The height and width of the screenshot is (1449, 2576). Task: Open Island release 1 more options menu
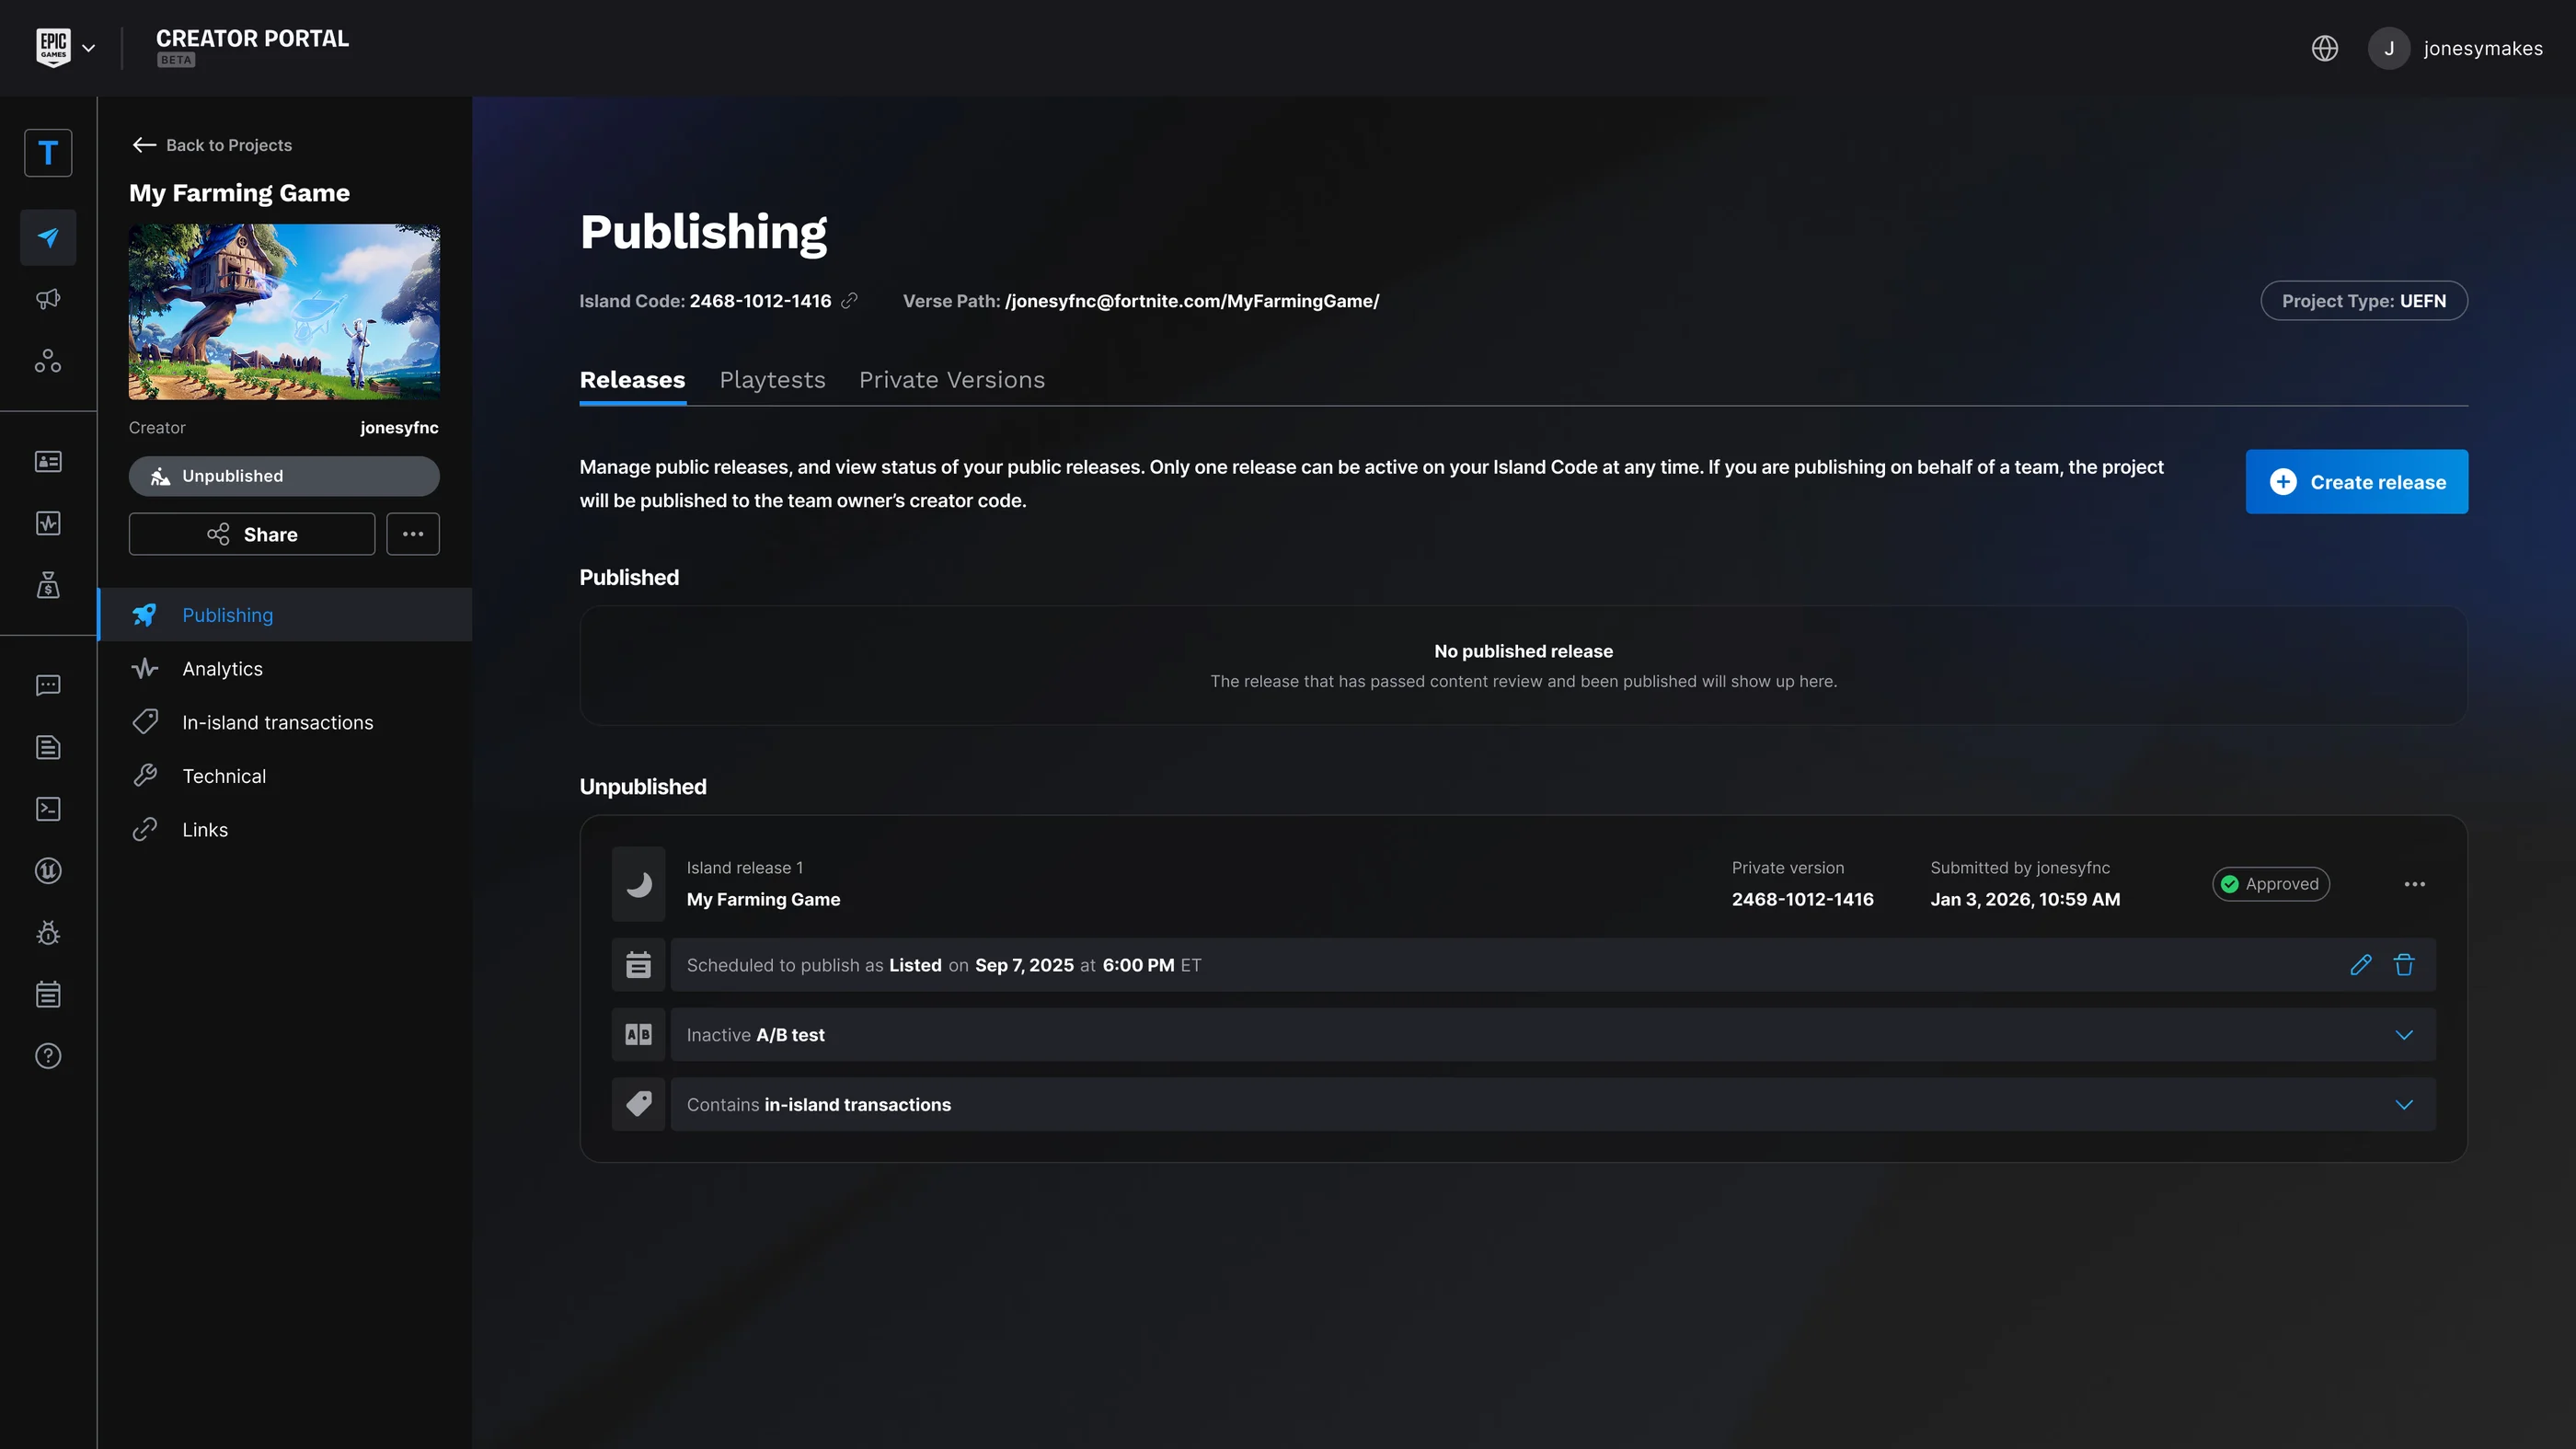click(2414, 884)
